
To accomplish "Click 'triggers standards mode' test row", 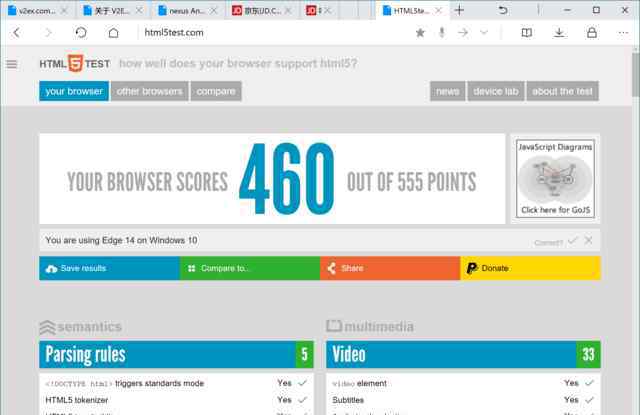I will [176, 383].
